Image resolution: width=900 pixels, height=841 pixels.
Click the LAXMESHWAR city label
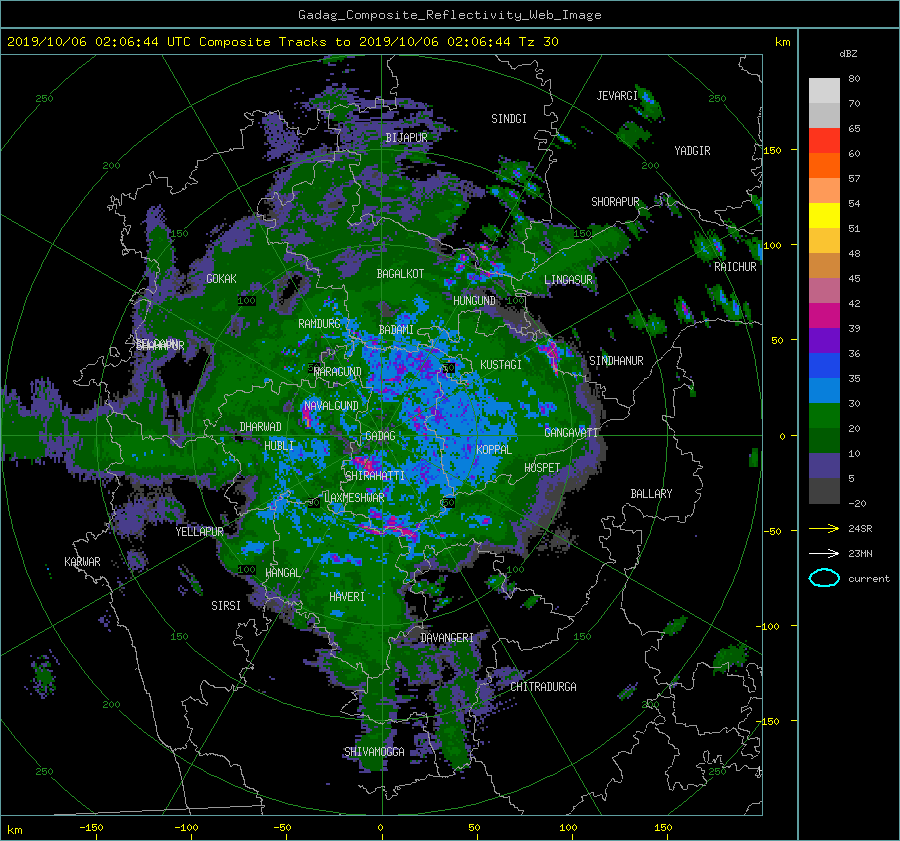pos(354,498)
